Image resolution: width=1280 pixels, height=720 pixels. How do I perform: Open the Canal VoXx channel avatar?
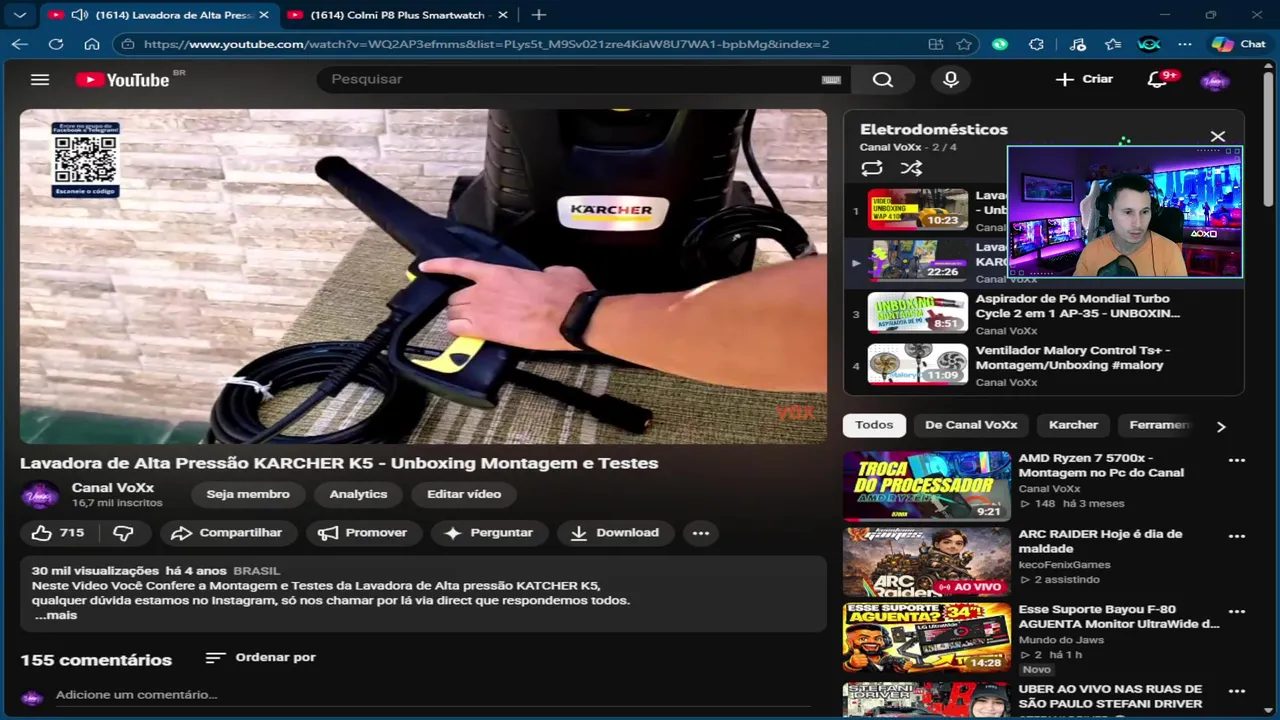pyautogui.click(x=40, y=495)
